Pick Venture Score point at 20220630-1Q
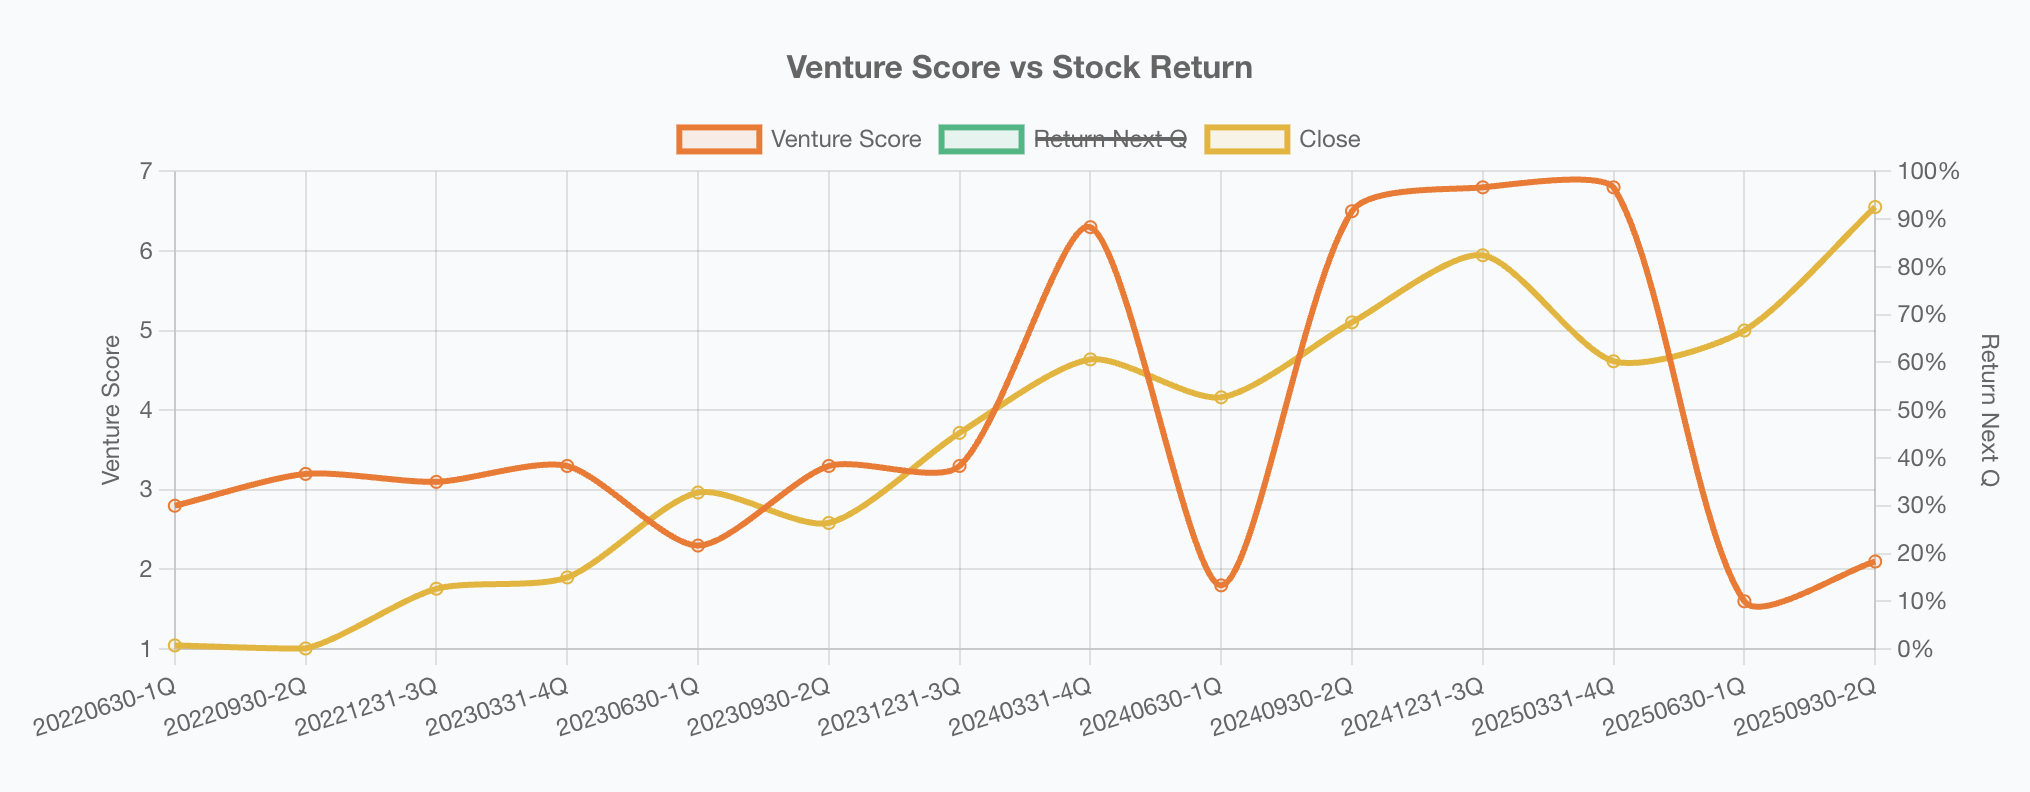 (x=175, y=506)
